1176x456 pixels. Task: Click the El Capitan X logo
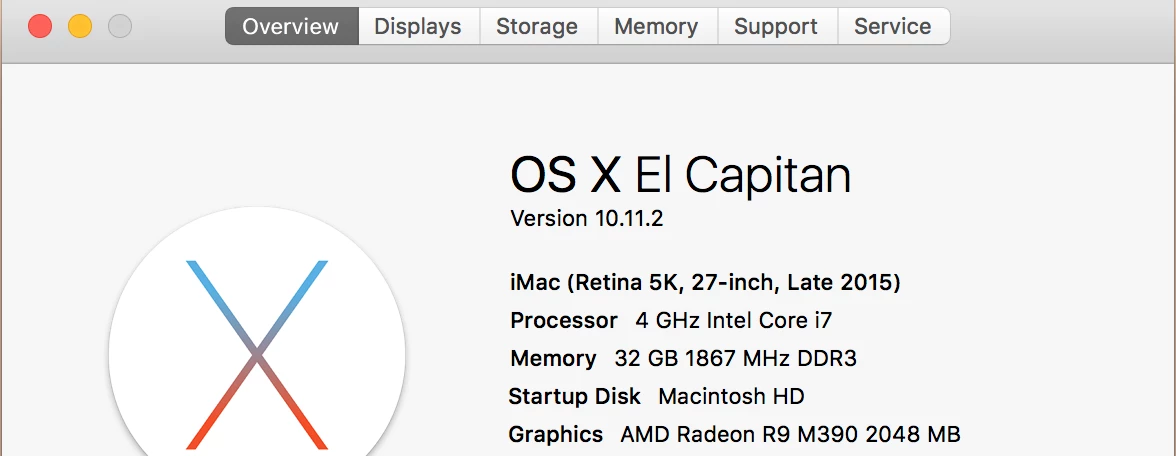257,354
